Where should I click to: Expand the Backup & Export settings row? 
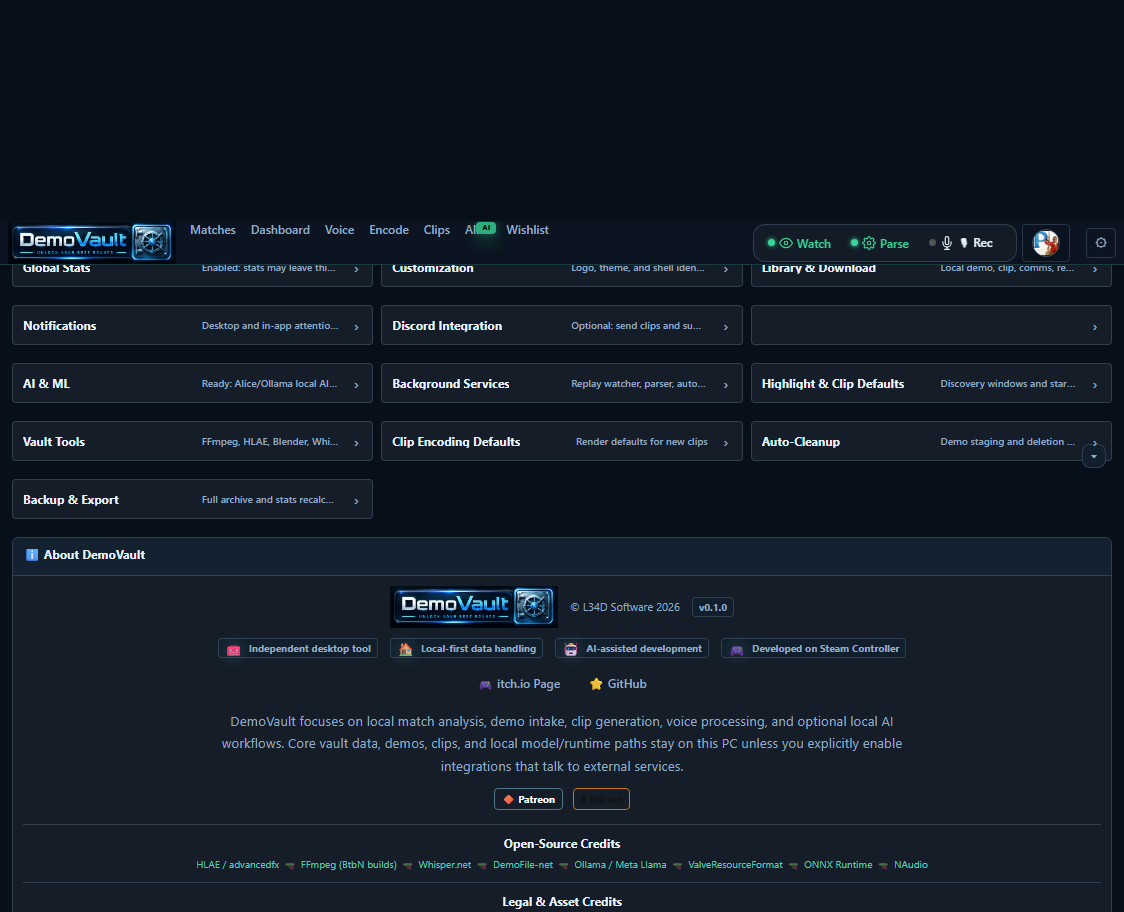(192, 500)
